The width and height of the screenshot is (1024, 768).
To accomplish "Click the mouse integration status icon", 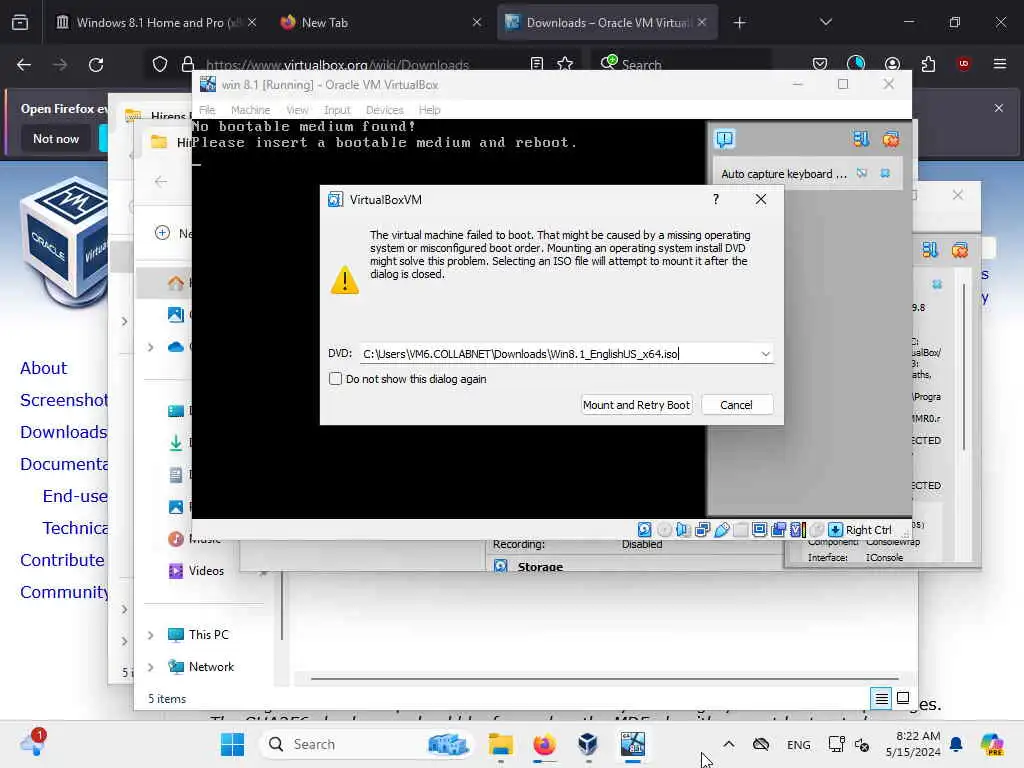I will pos(816,530).
